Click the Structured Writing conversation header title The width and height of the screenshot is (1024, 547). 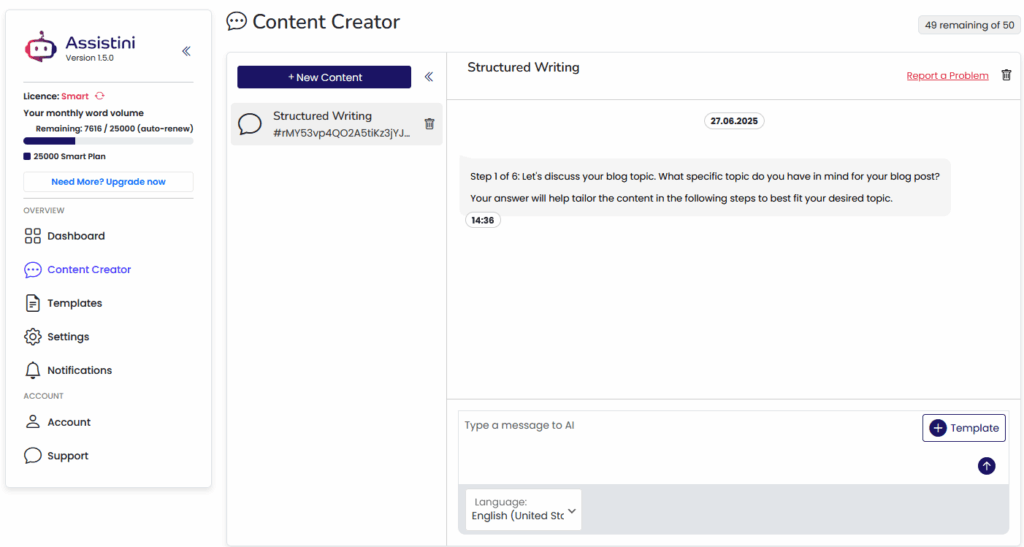click(523, 67)
